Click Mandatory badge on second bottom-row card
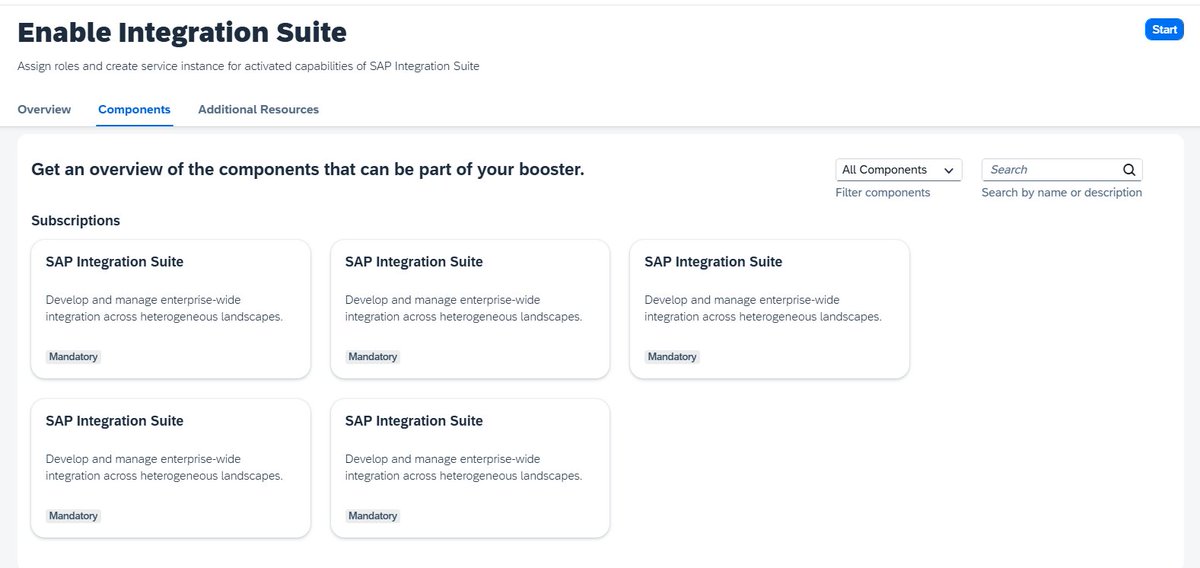This screenshot has width=1200, height=568. tap(373, 516)
